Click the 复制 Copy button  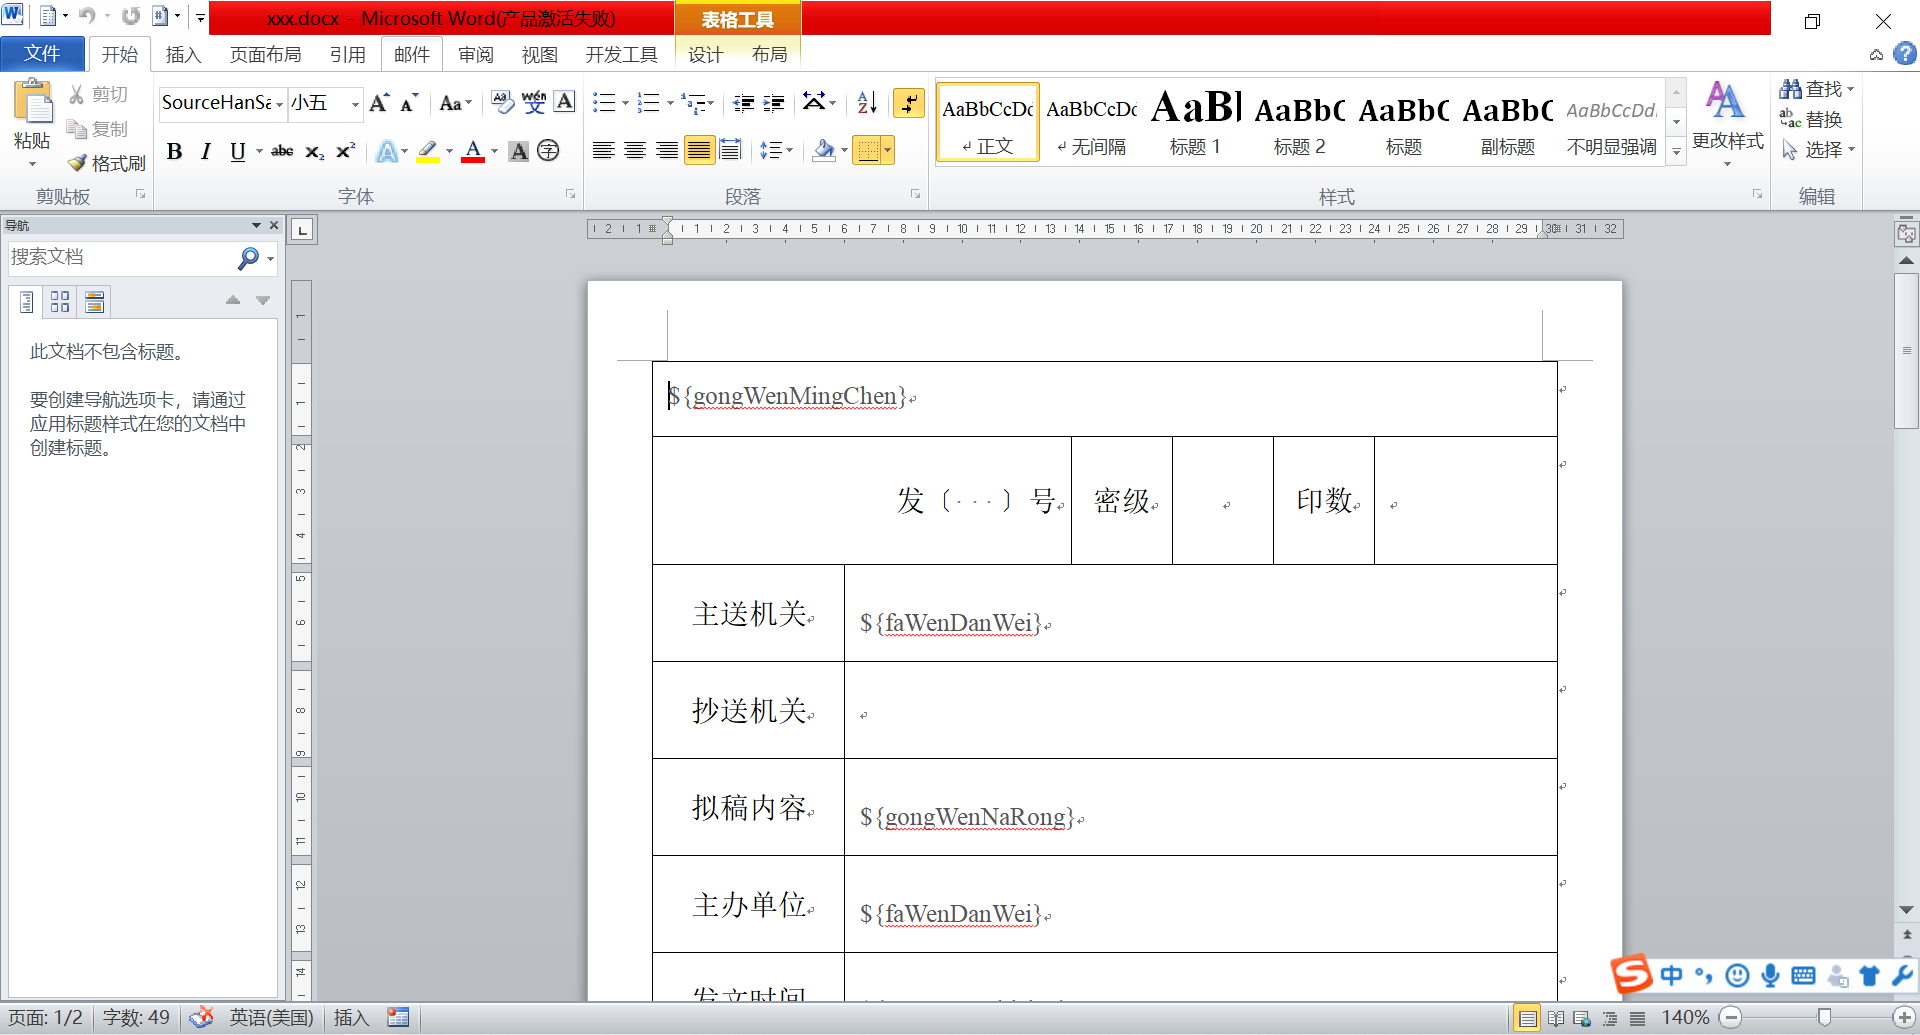pyautogui.click(x=97, y=129)
